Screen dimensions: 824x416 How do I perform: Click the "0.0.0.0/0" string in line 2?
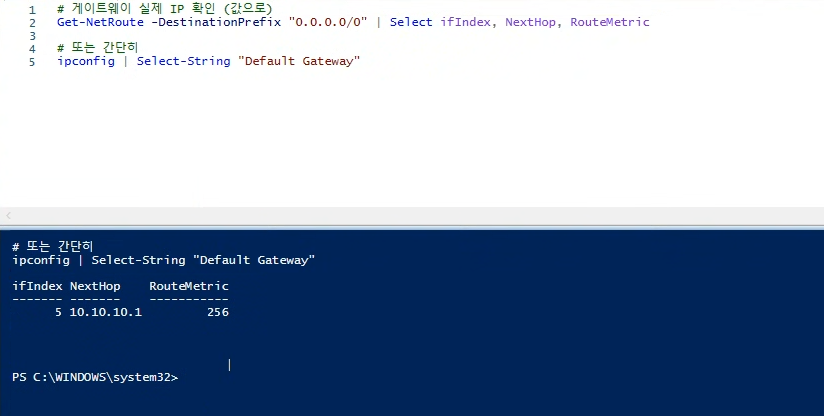click(x=328, y=22)
